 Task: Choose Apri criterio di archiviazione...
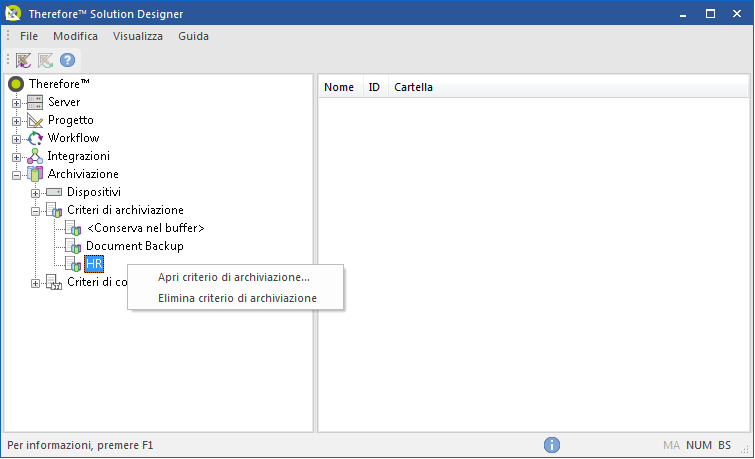click(x=235, y=277)
